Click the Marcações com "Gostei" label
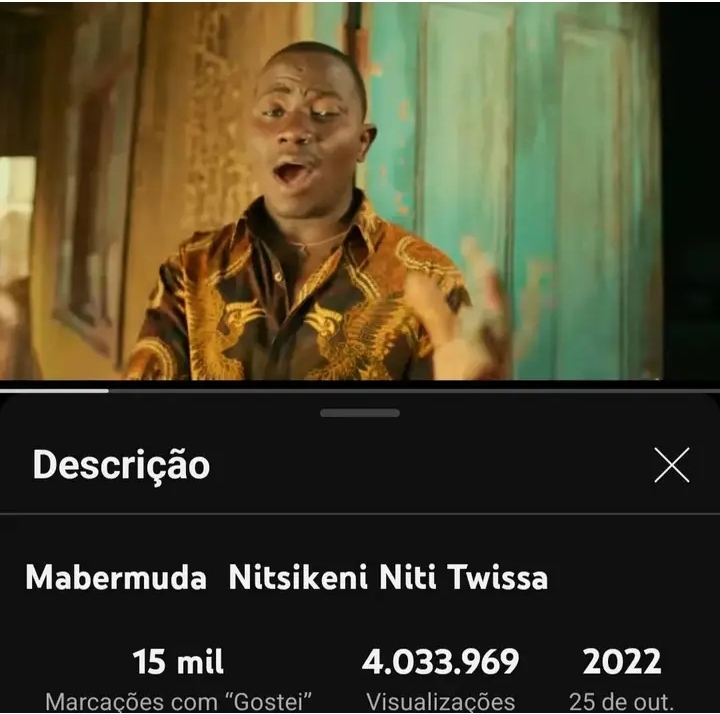Viewport: 720px width, 714px height. [178, 702]
